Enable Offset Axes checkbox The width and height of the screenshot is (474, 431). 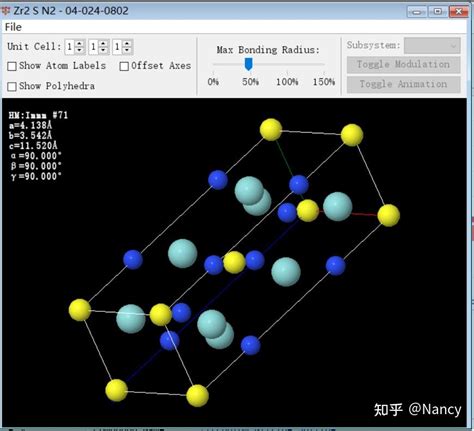click(124, 66)
